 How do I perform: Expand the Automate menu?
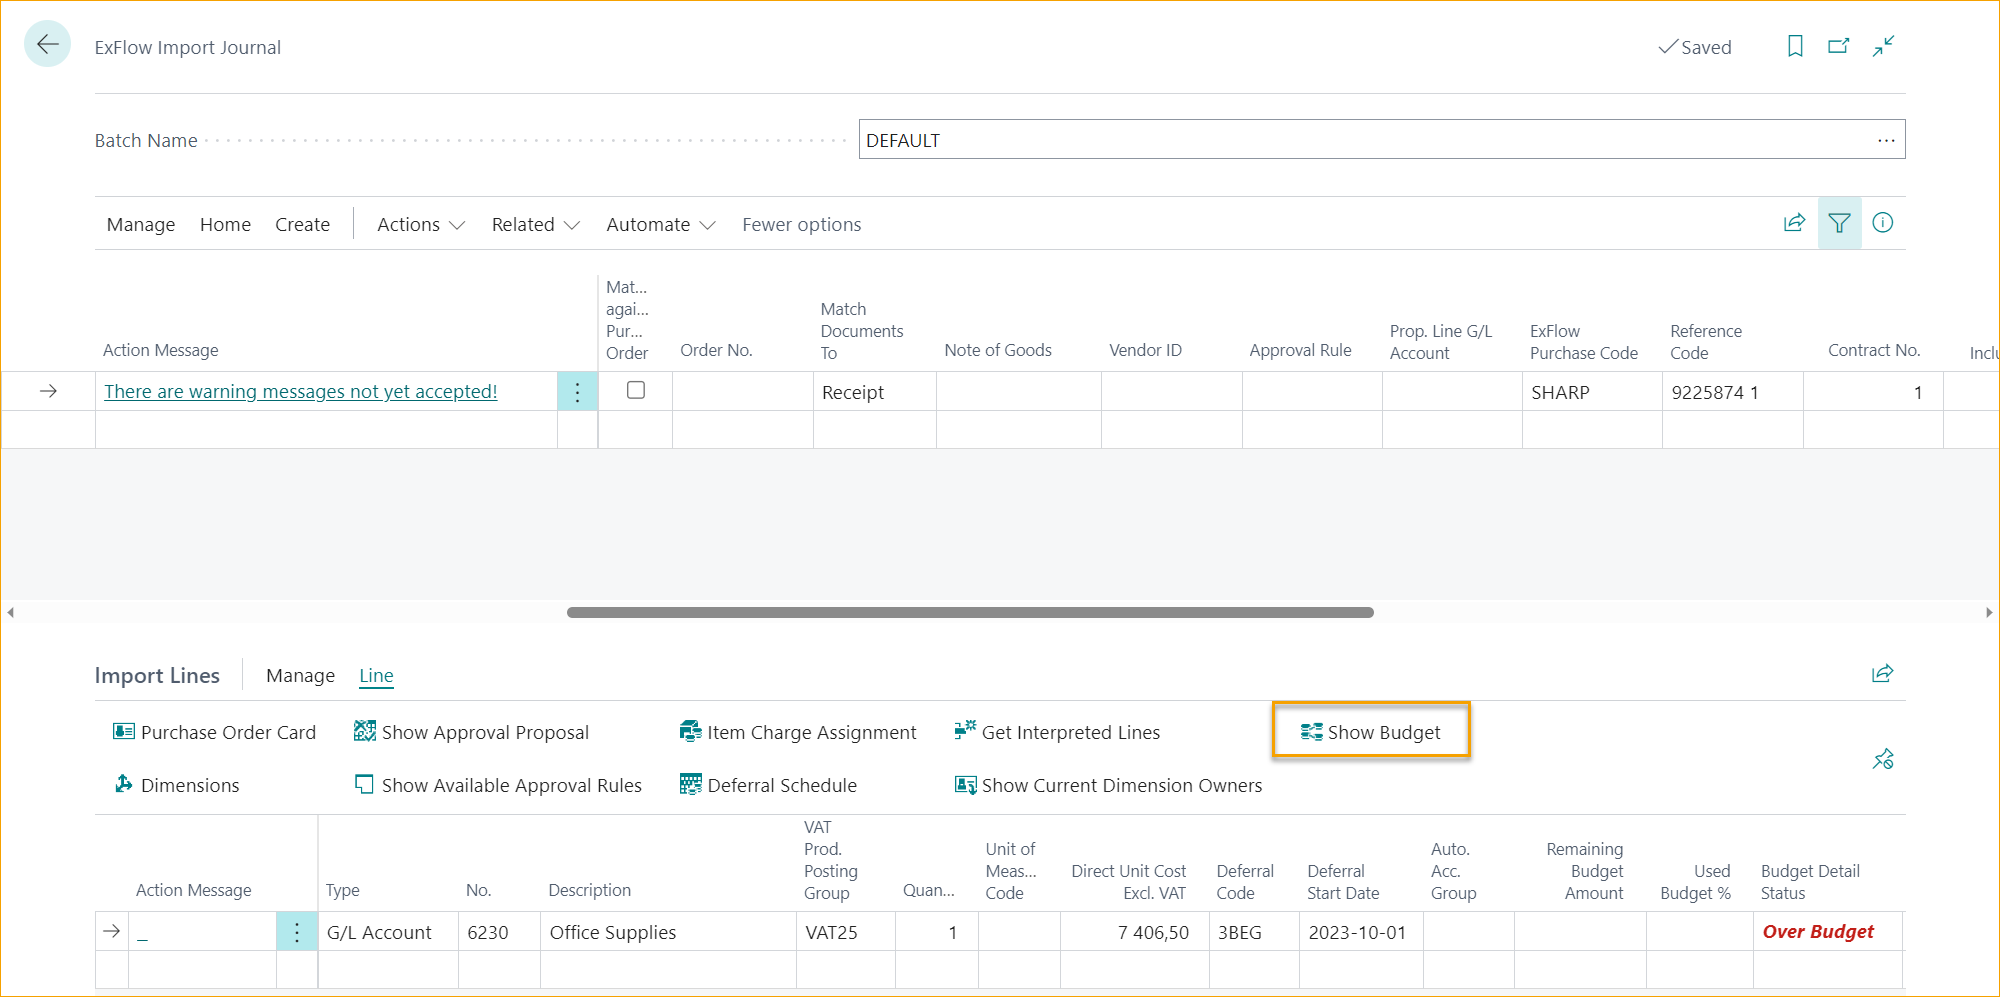659,224
